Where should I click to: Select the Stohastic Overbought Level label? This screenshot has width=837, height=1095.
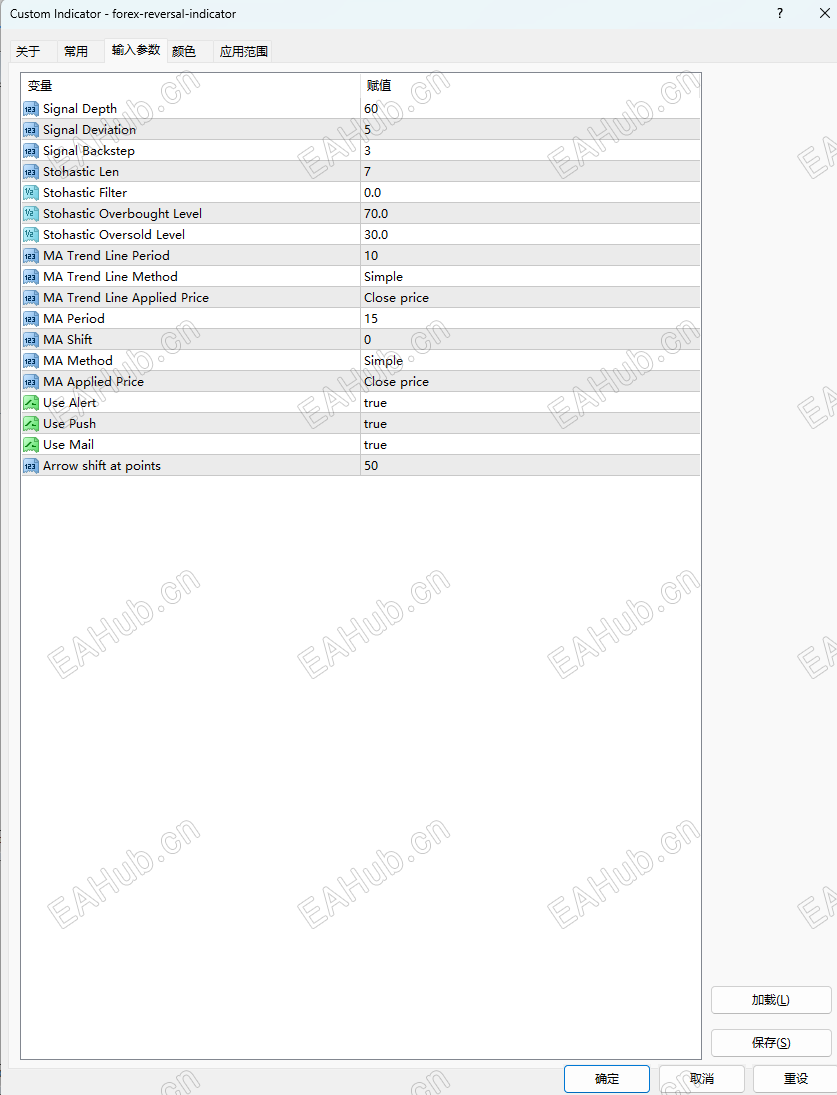122,214
